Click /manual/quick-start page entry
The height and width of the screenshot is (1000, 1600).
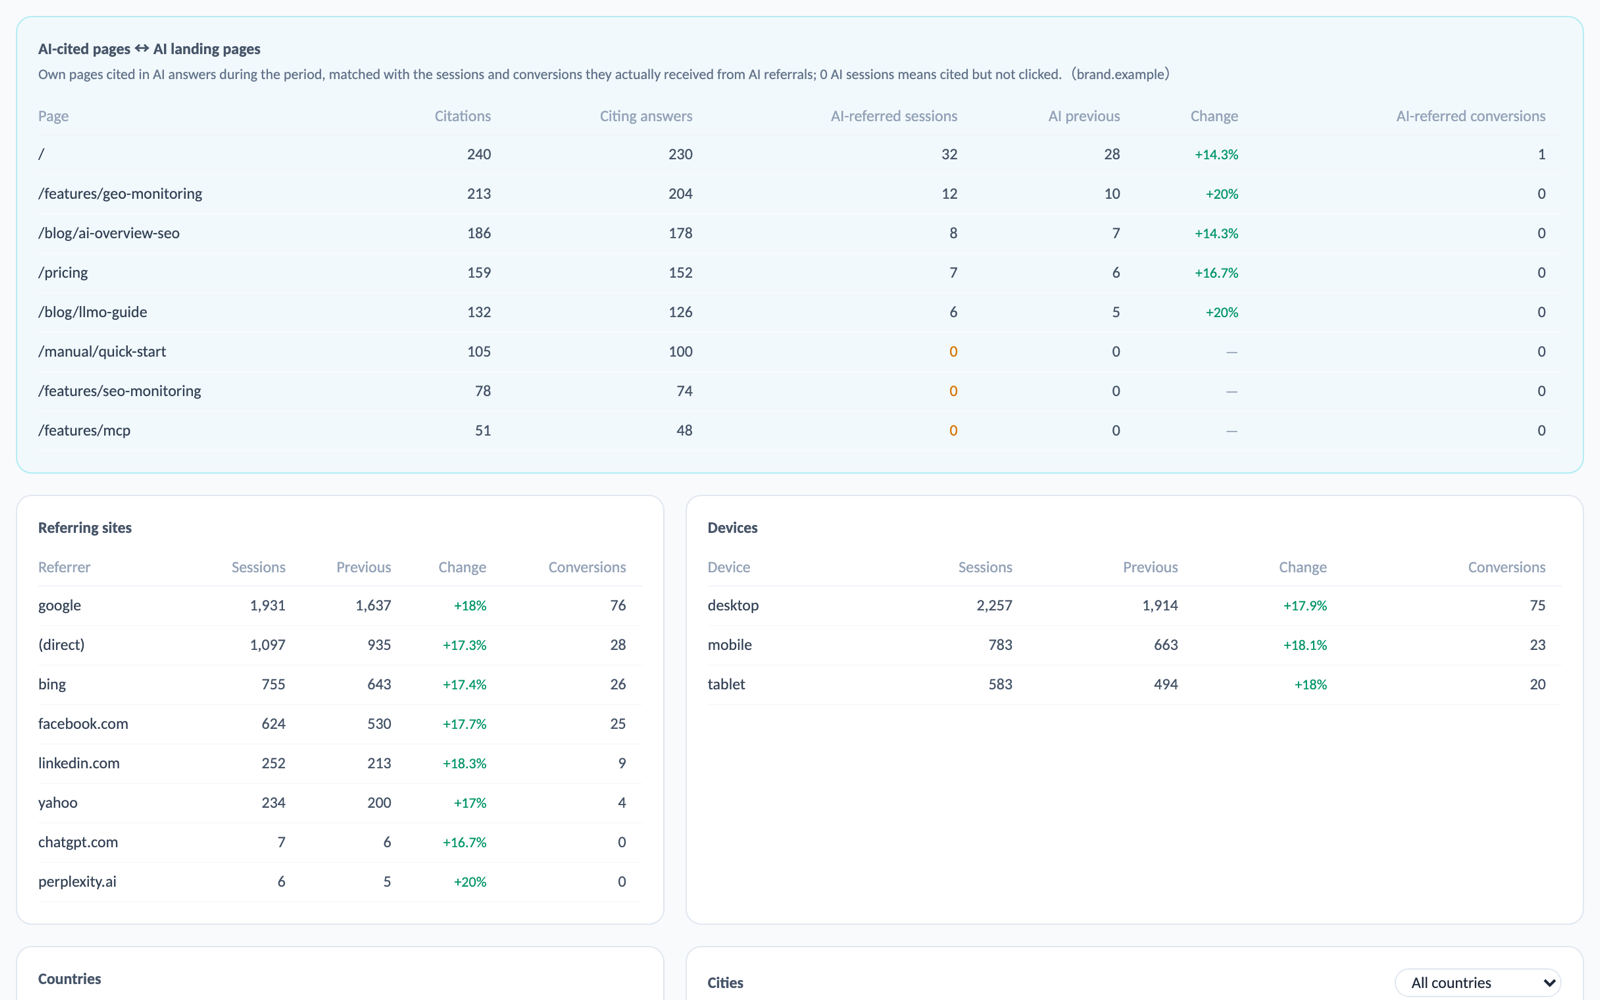click(x=799, y=352)
